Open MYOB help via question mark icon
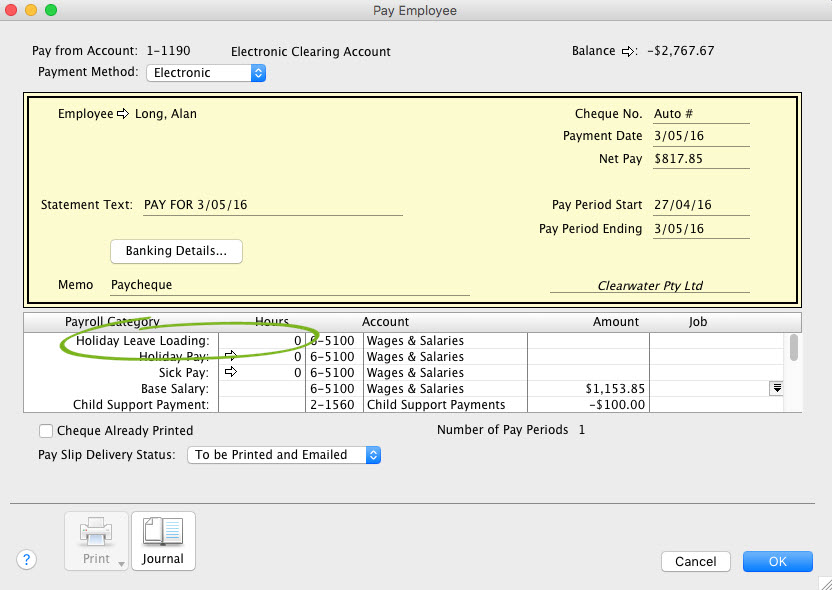Viewport: 832px width, 590px height. [26, 560]
